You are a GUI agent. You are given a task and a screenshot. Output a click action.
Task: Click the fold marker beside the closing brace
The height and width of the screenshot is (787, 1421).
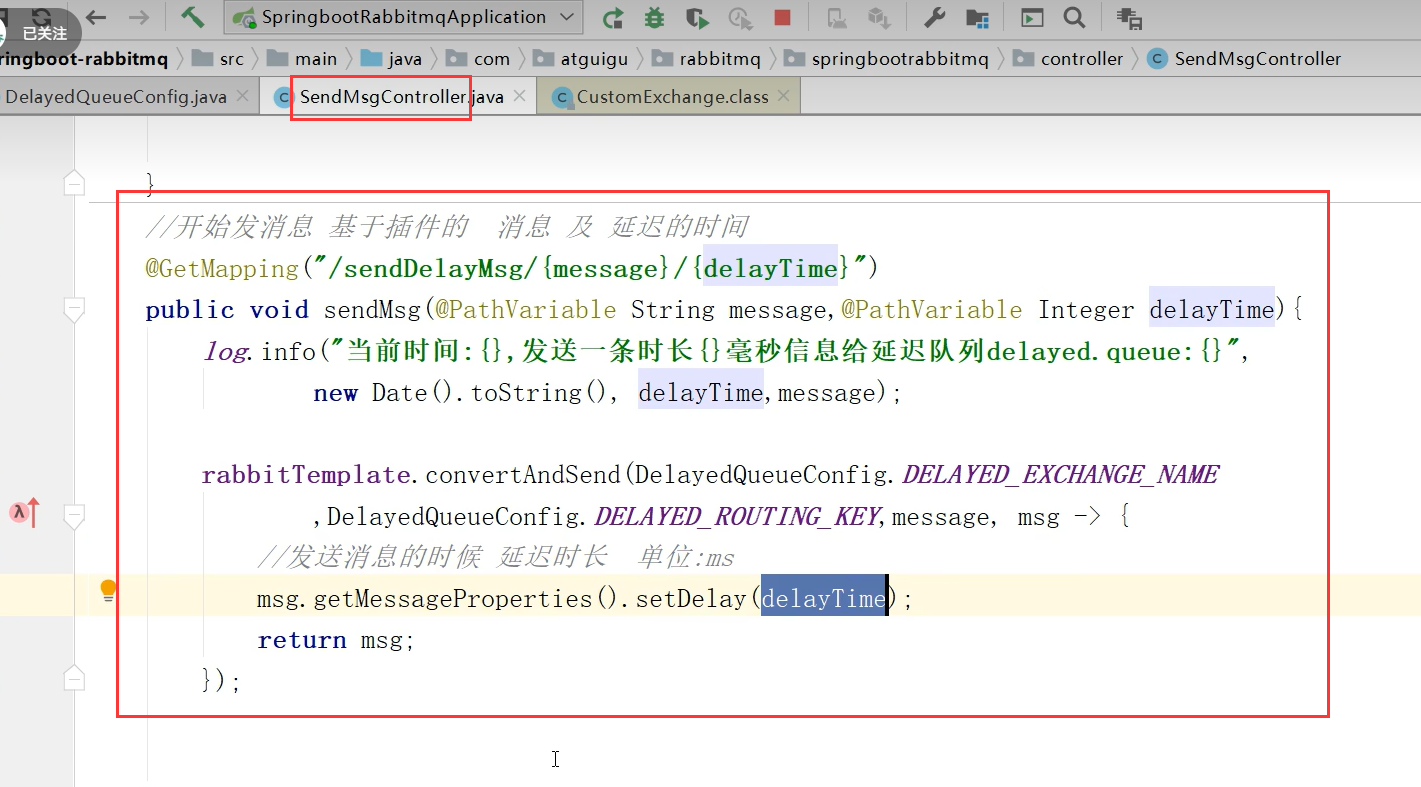(74, 182)
